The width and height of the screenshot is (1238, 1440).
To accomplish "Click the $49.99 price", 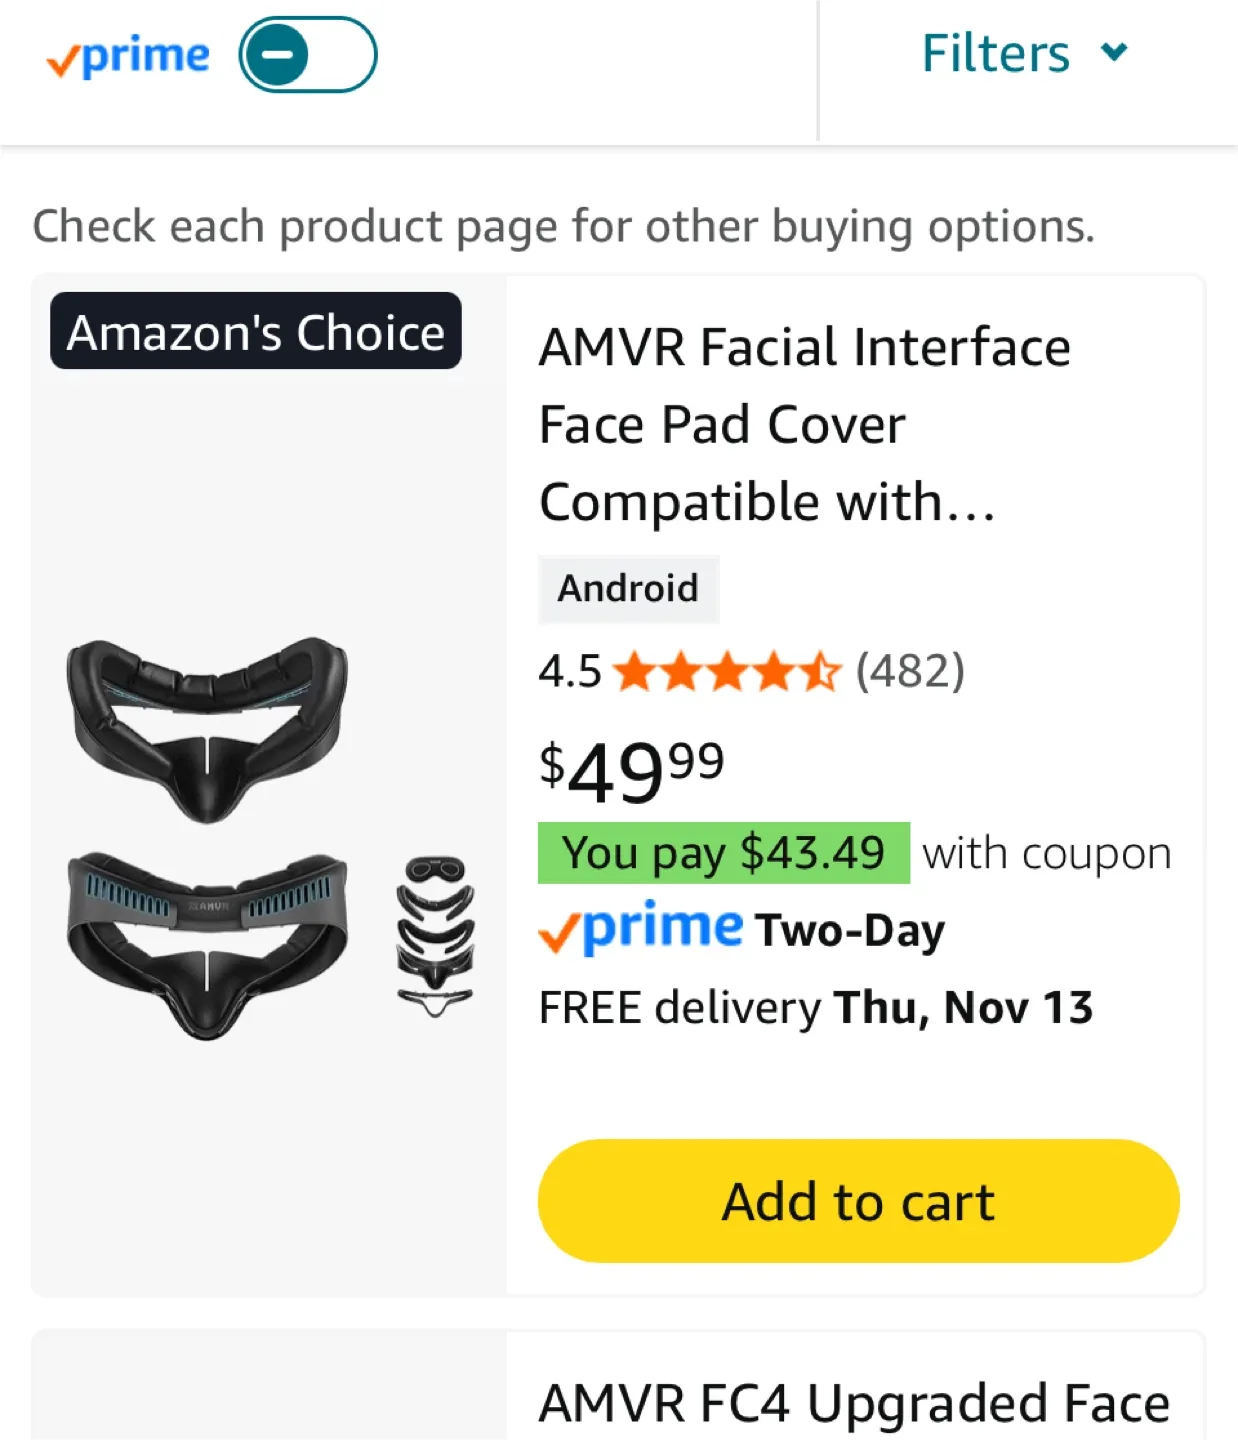I will tap(631, 771).
